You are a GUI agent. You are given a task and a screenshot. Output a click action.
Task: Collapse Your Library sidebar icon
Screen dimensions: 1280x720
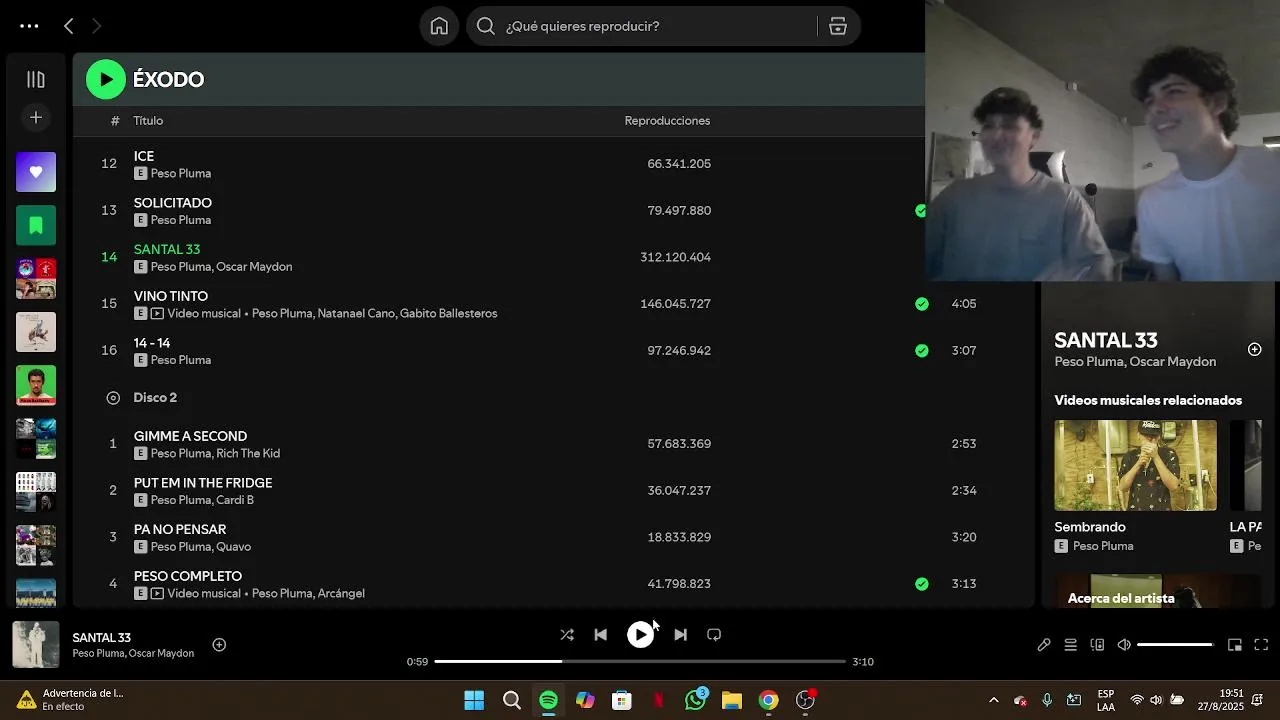click(x=36, y=79)
